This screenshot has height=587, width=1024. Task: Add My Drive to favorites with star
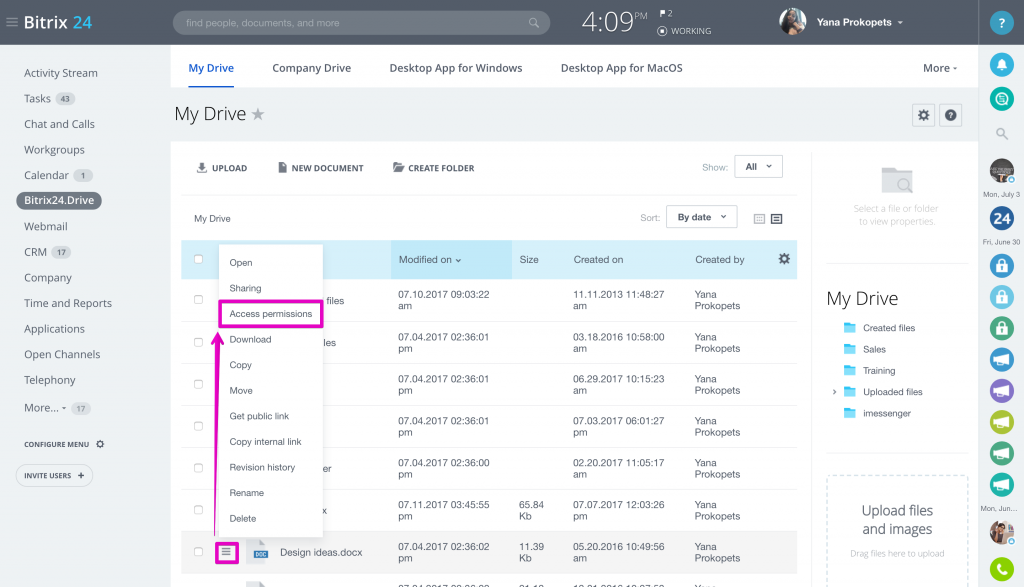pos(258,114)
